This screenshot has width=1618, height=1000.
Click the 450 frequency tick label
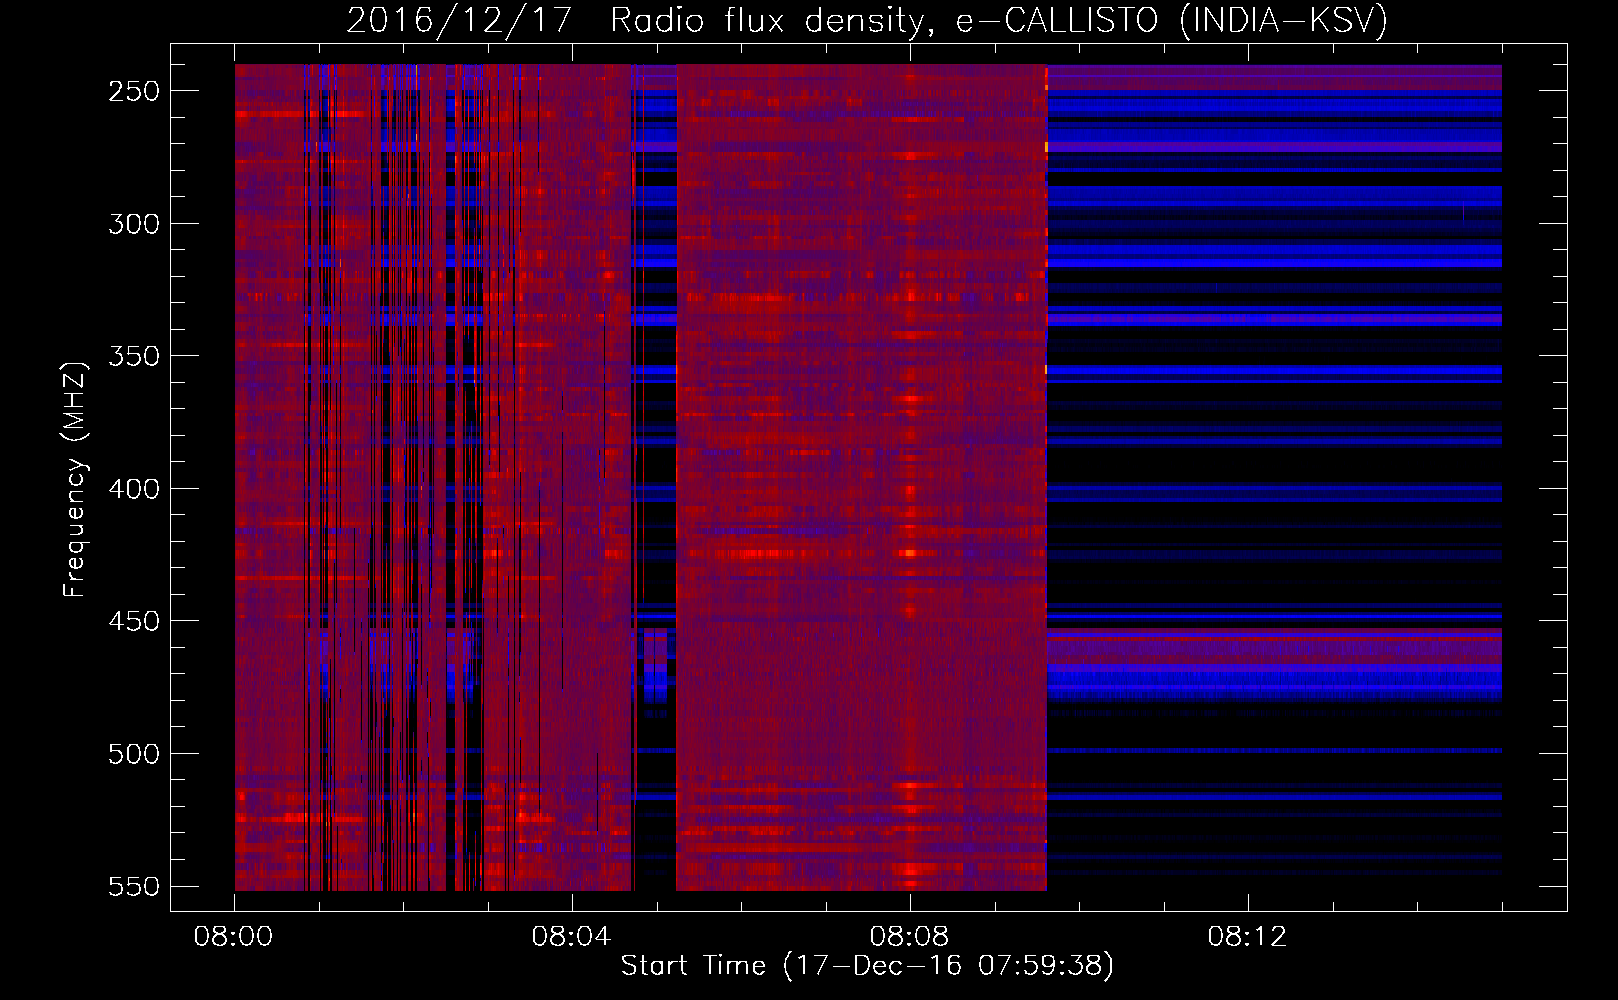134,621
